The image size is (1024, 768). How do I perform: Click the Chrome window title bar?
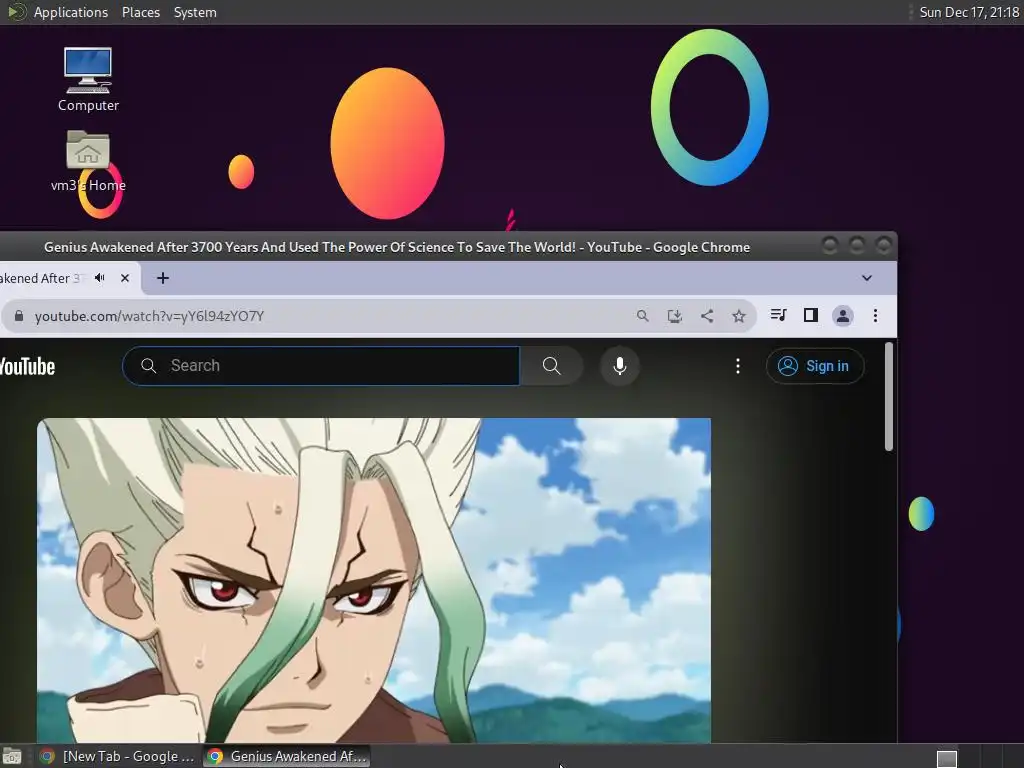click(396, 247)
